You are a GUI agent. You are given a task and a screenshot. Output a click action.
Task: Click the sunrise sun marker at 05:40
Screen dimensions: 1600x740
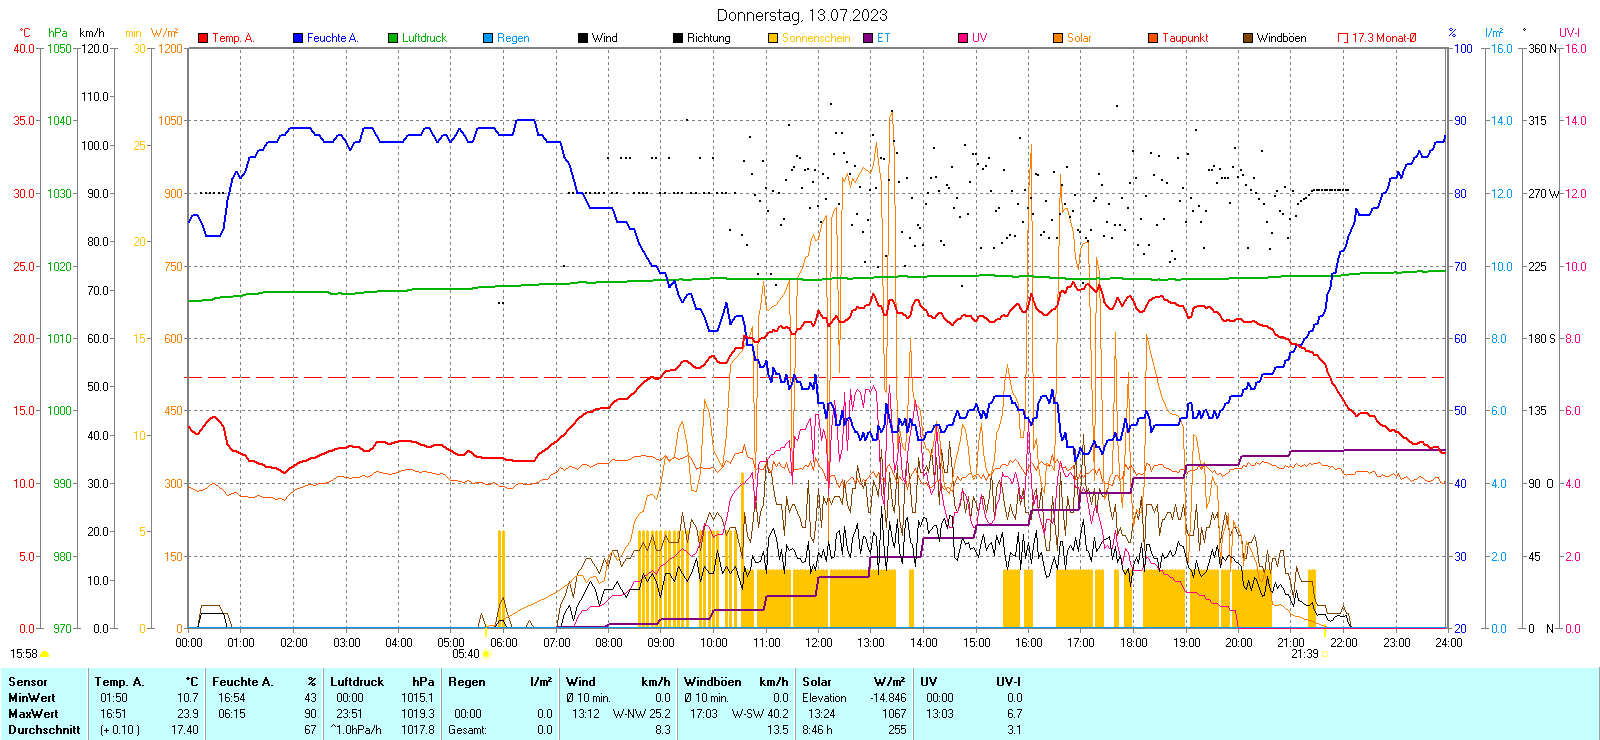pos(486,654)
